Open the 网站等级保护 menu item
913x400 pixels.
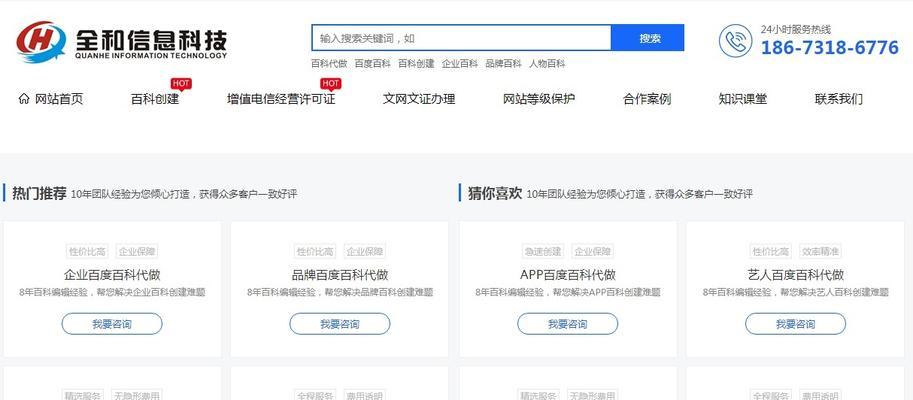539,99
